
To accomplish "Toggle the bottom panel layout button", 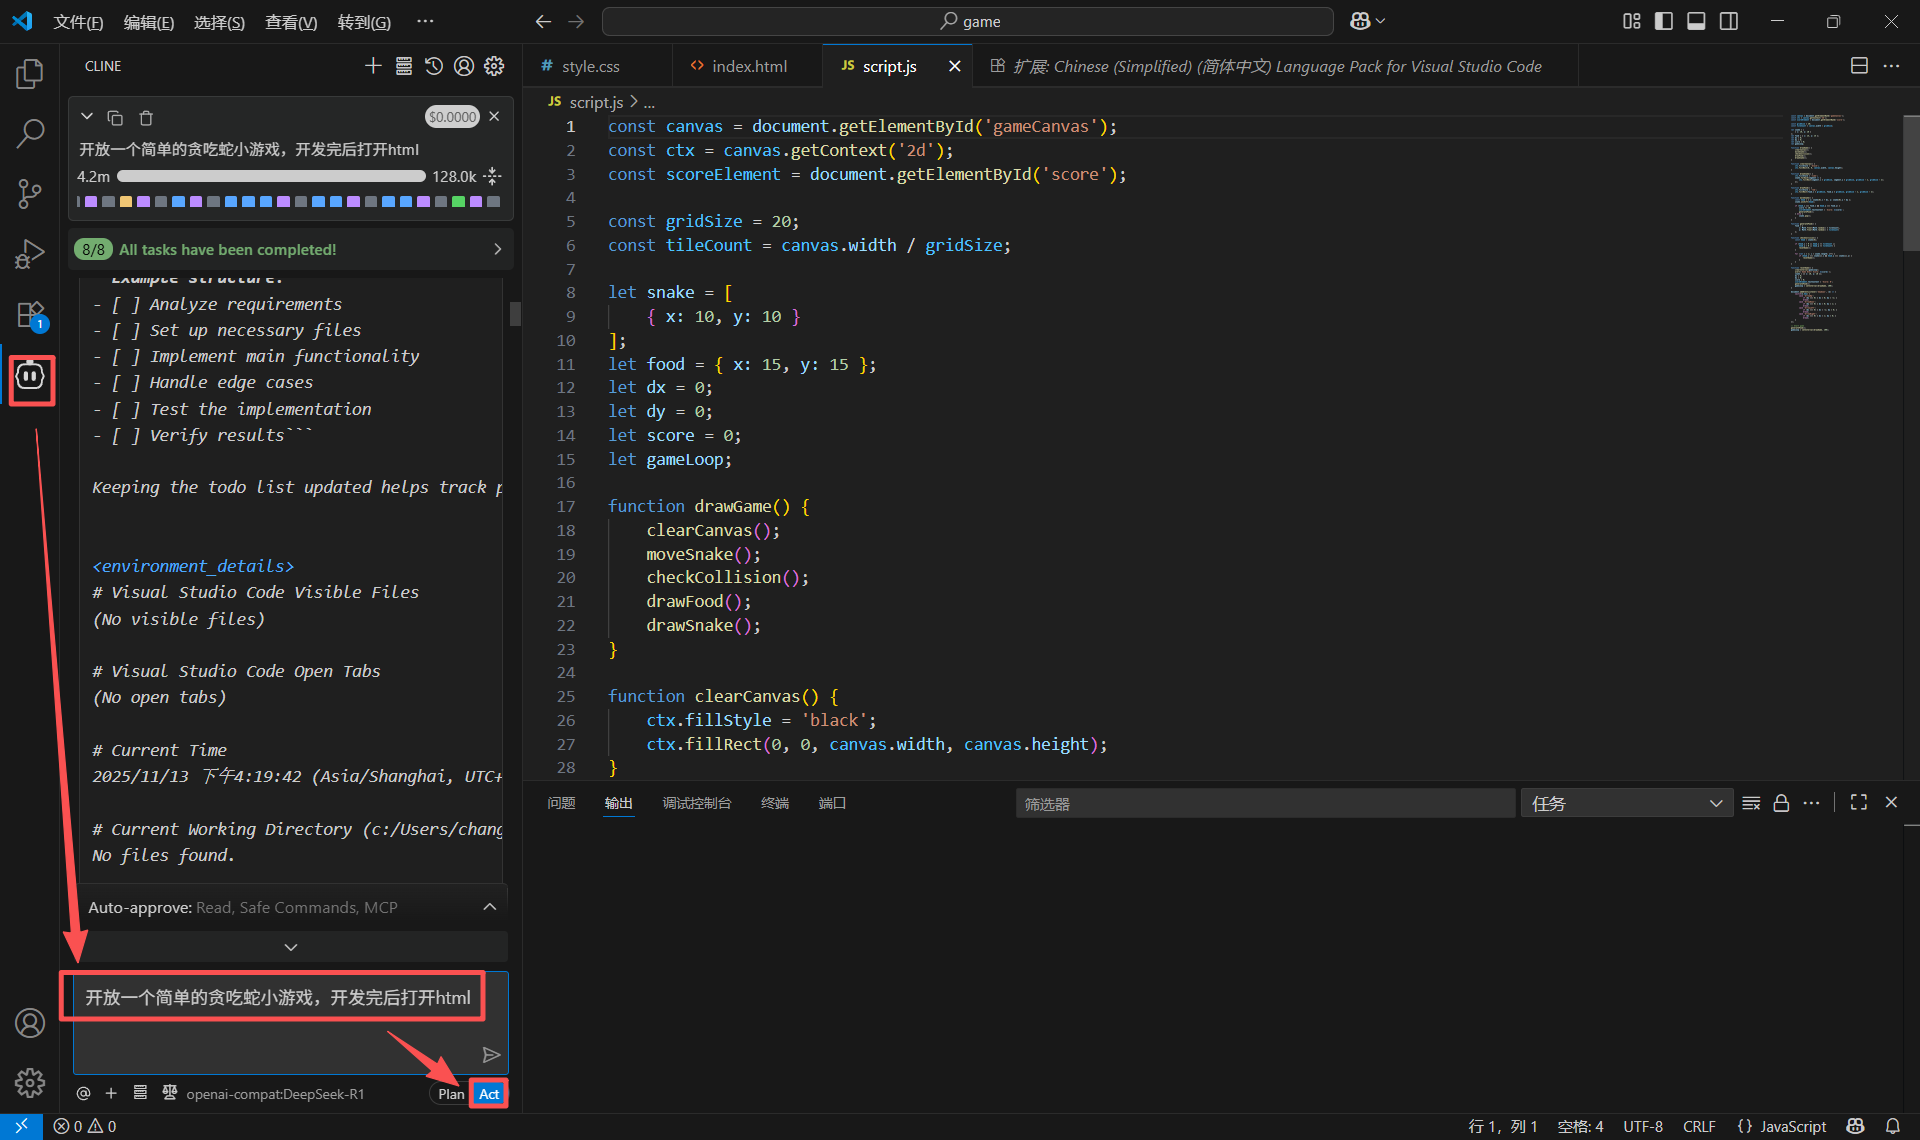I will (1696, 21).
